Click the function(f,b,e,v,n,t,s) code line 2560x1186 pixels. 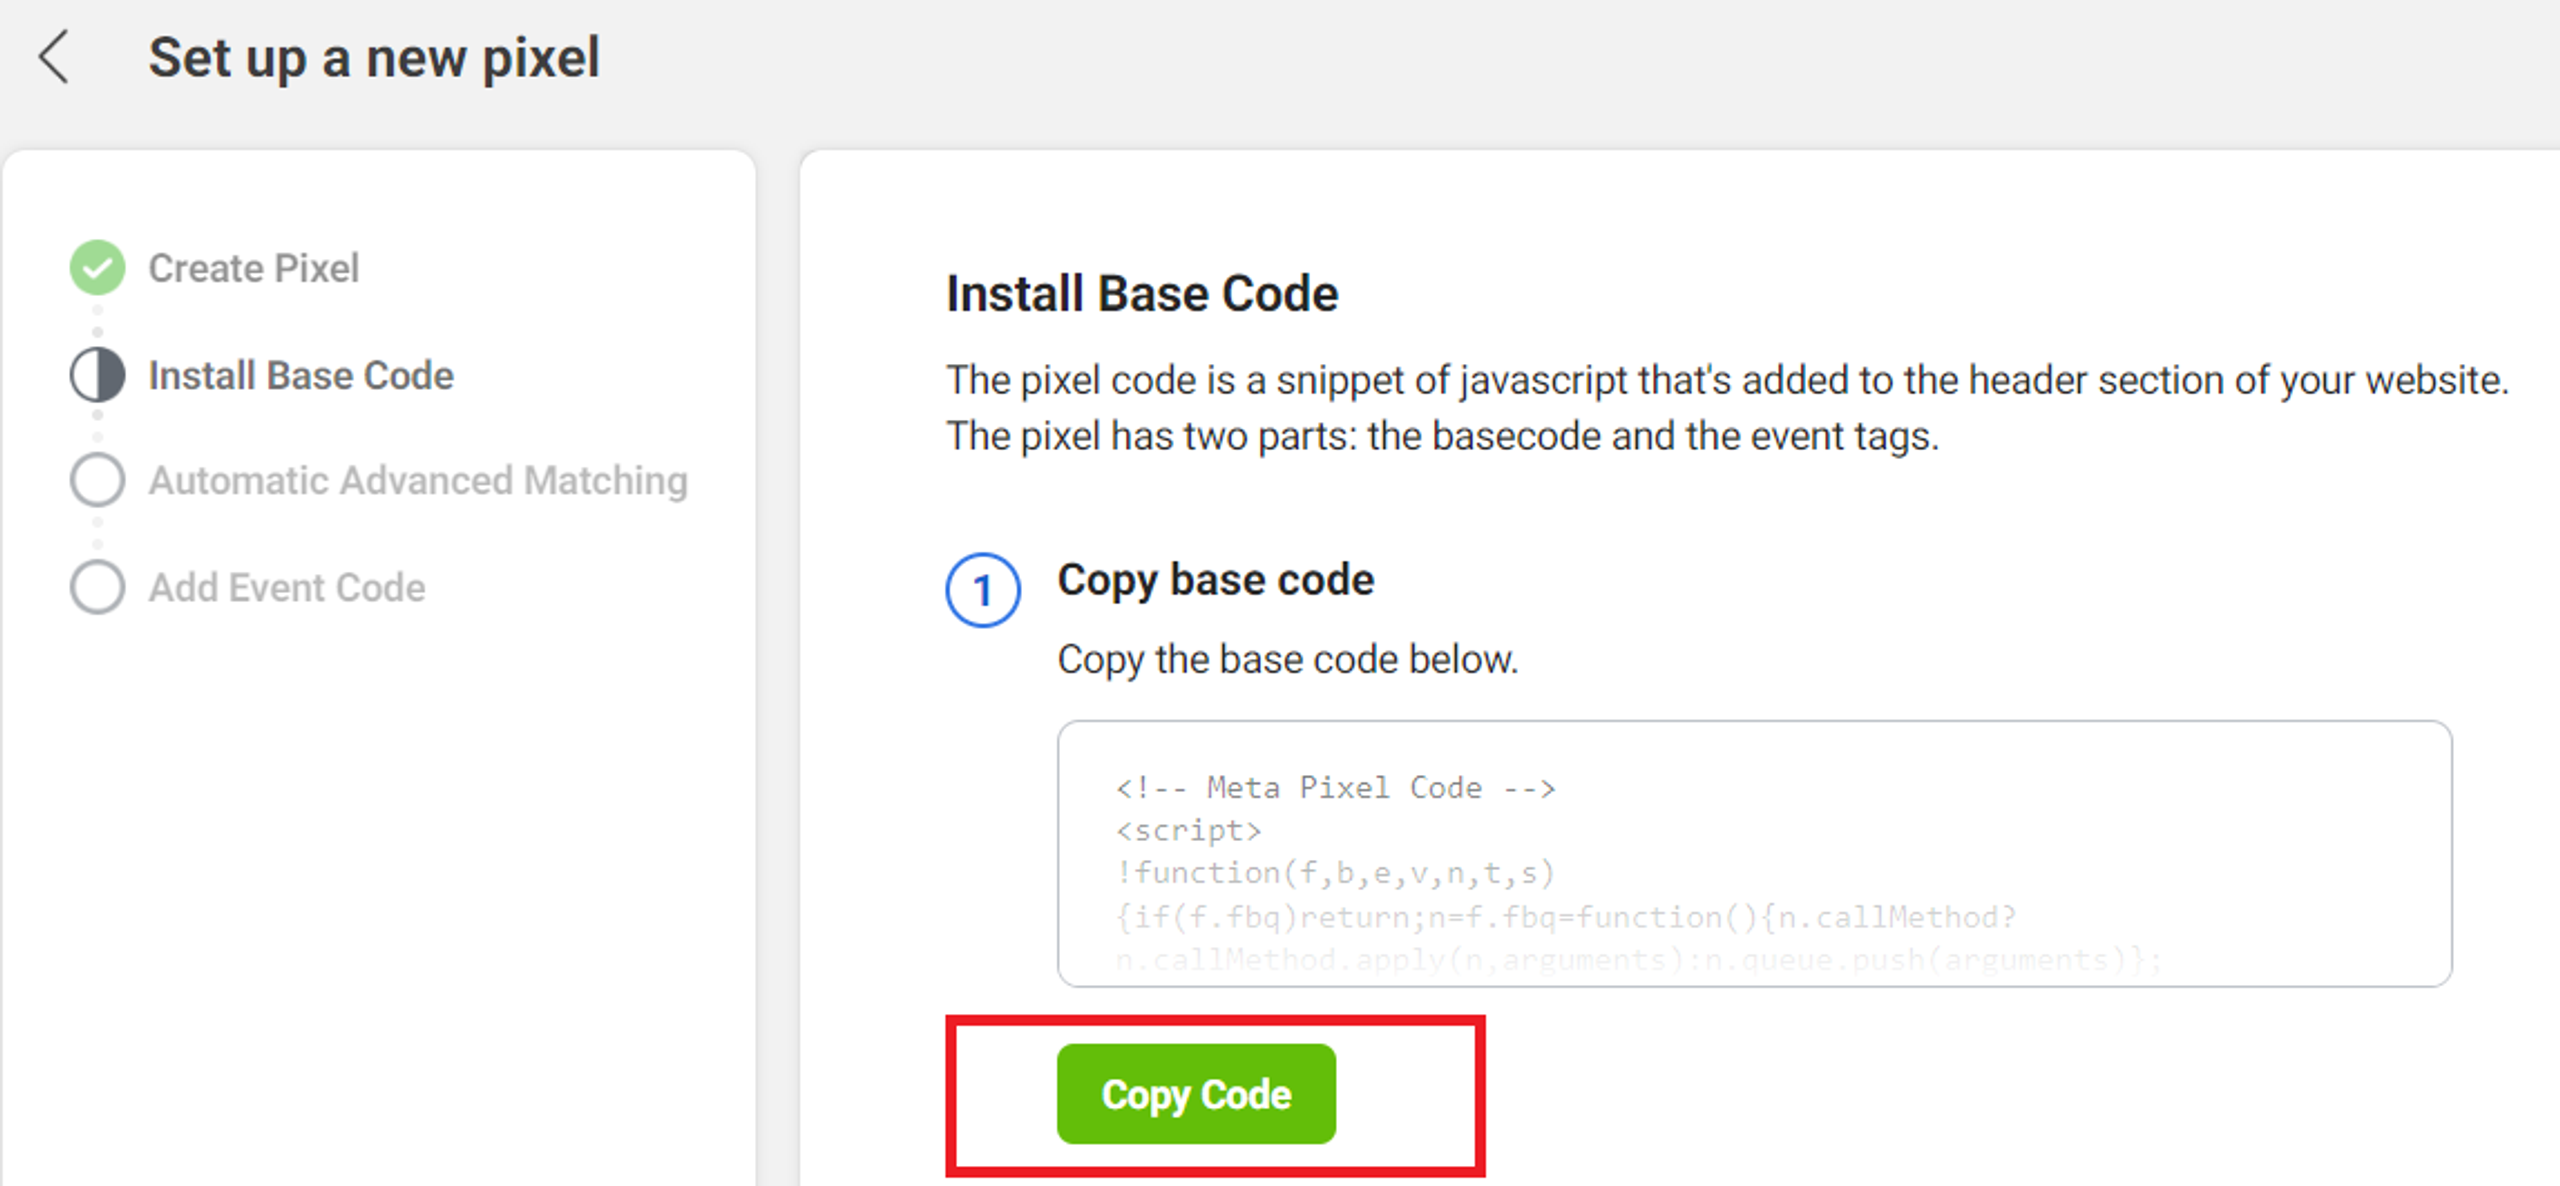pos(1335,873)
